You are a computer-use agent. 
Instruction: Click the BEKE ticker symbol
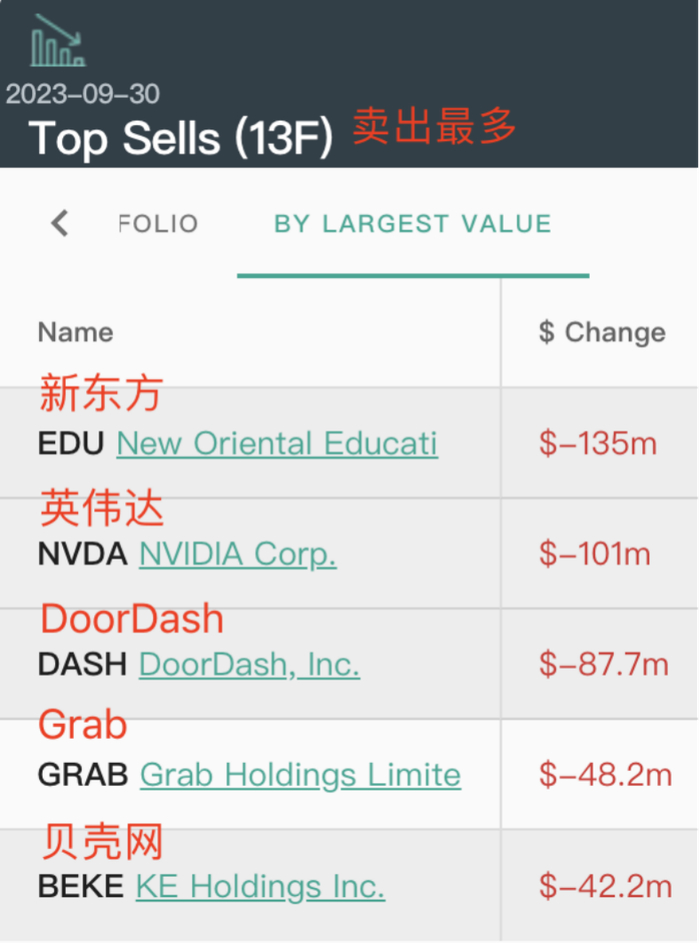(80, 886)
